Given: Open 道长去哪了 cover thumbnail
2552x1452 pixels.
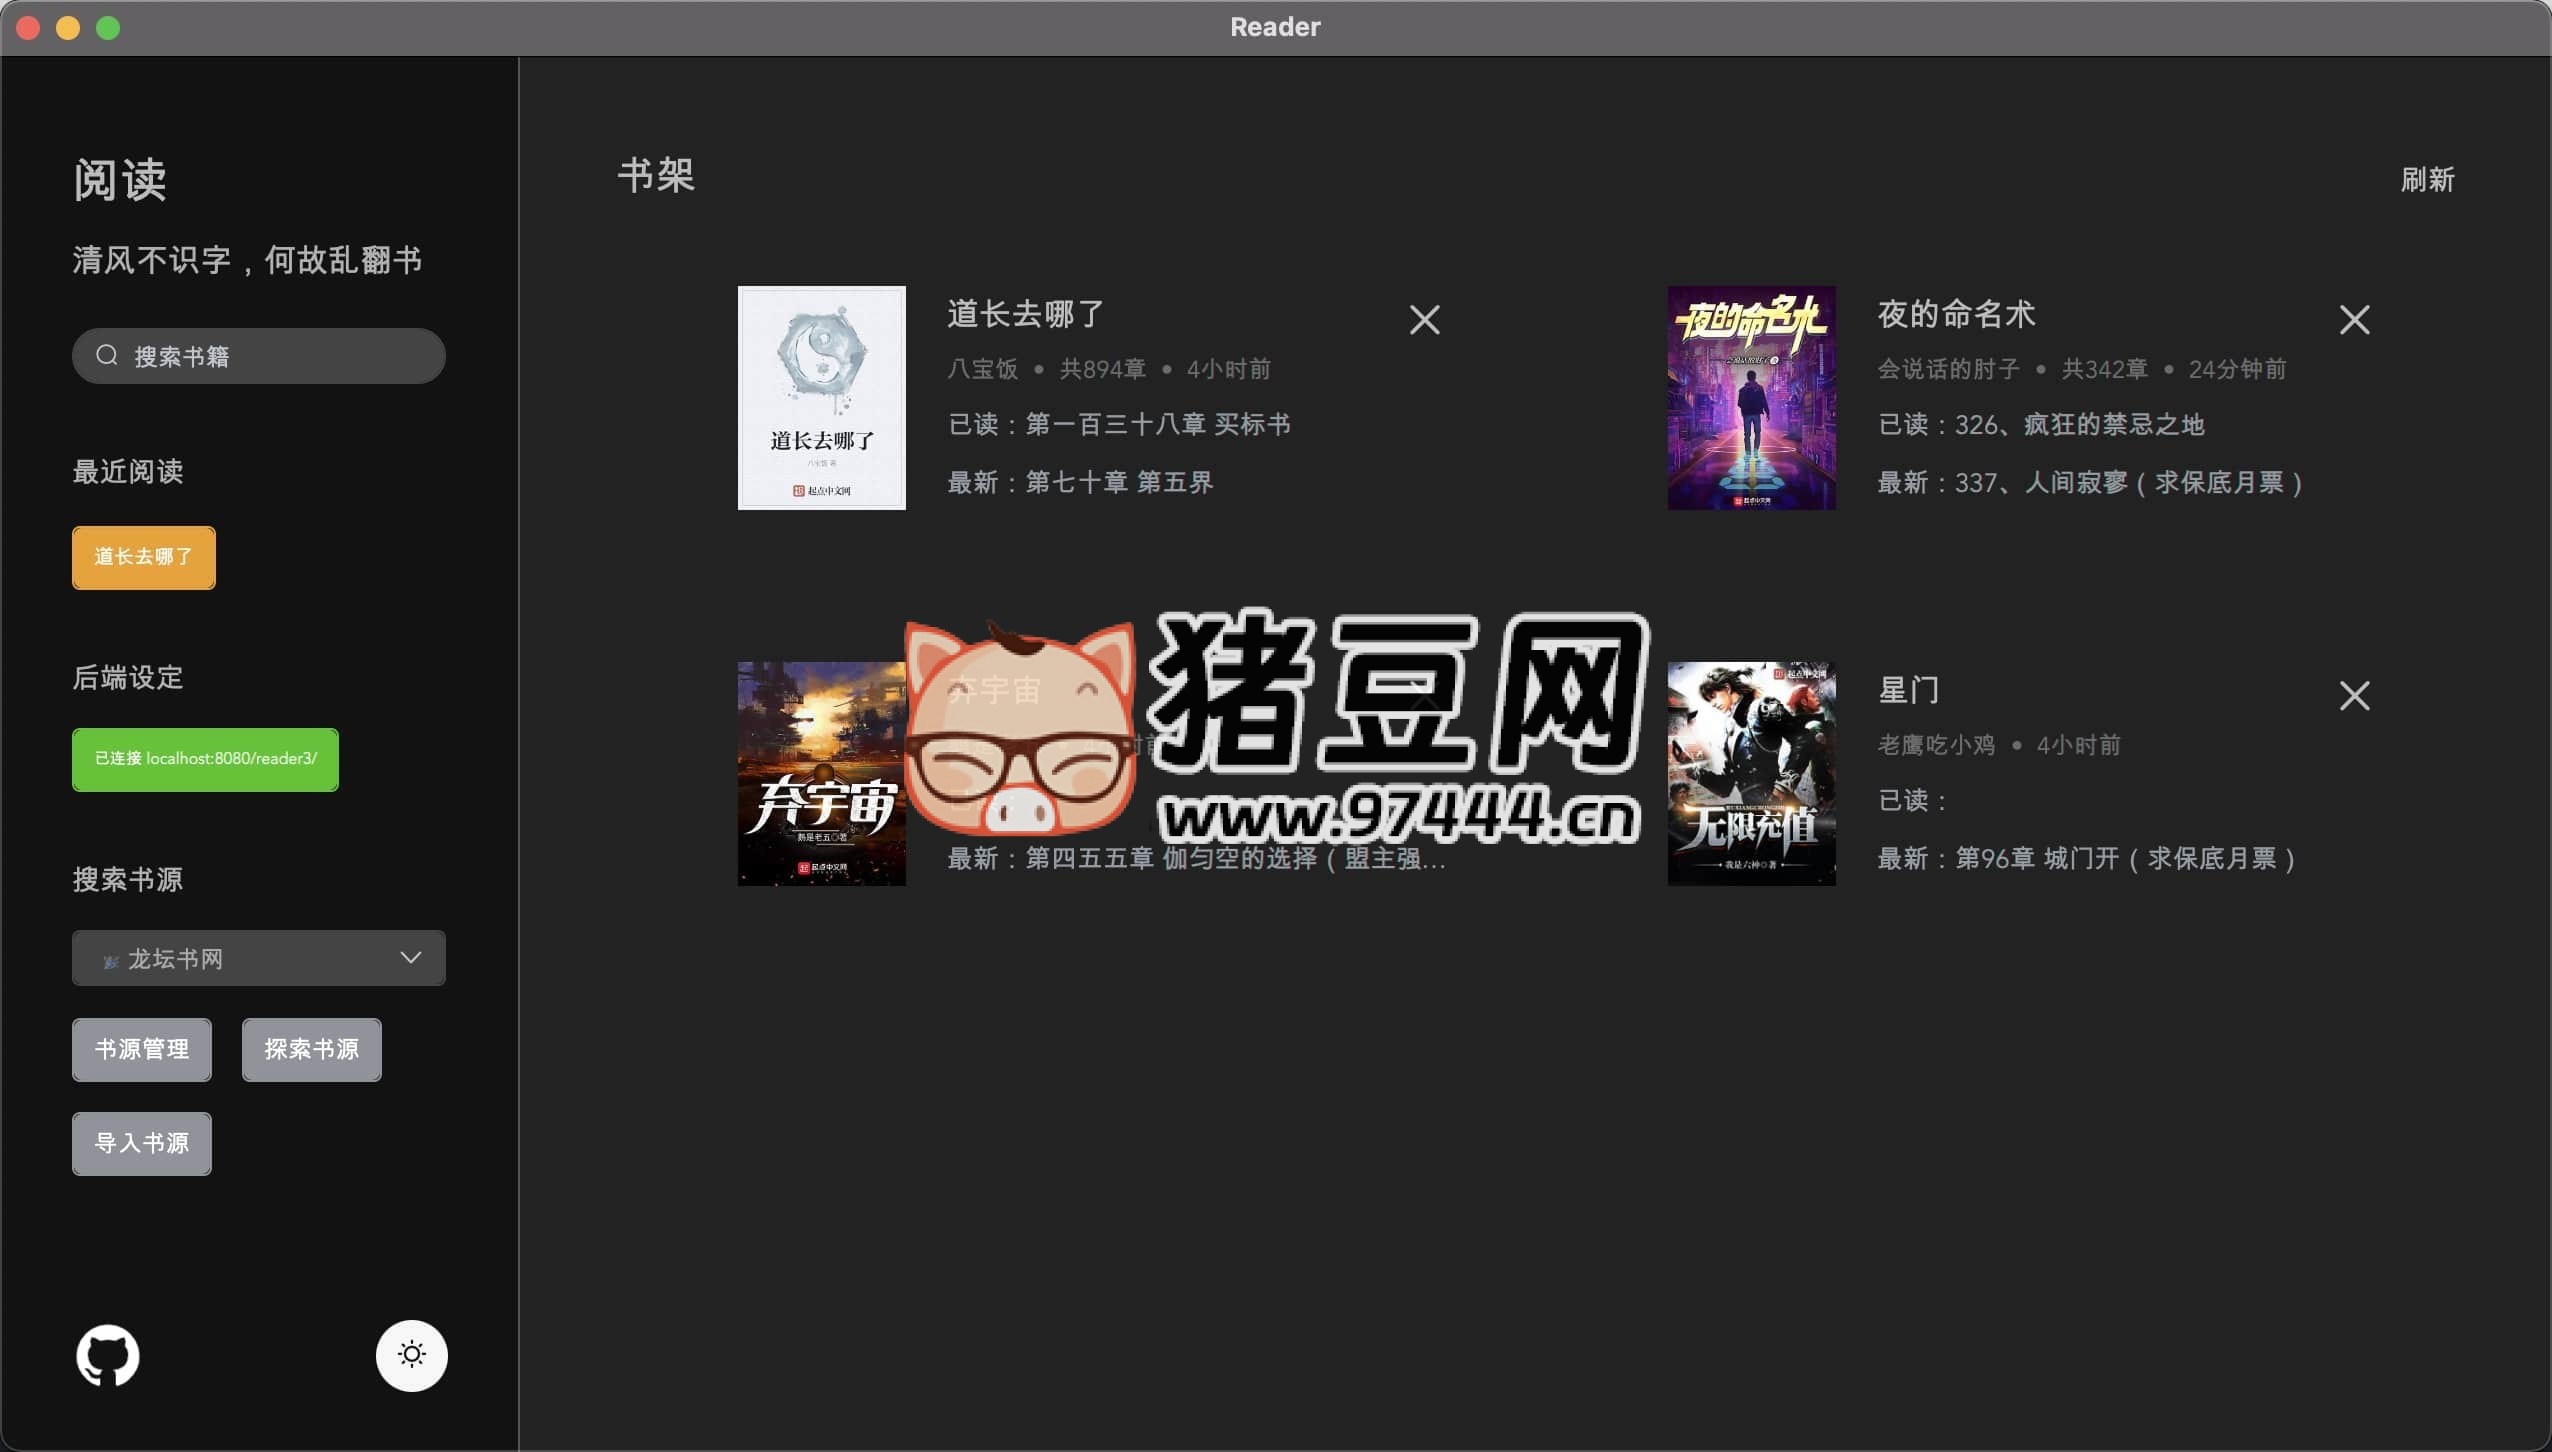Looking at the screenshot, I should pyautogui.click(x=822, y=398).
